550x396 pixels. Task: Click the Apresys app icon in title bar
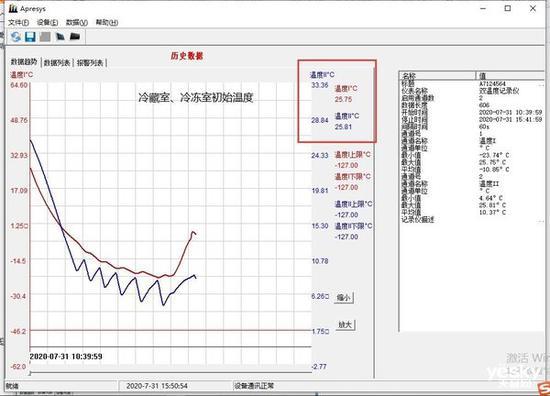(13, 8)
